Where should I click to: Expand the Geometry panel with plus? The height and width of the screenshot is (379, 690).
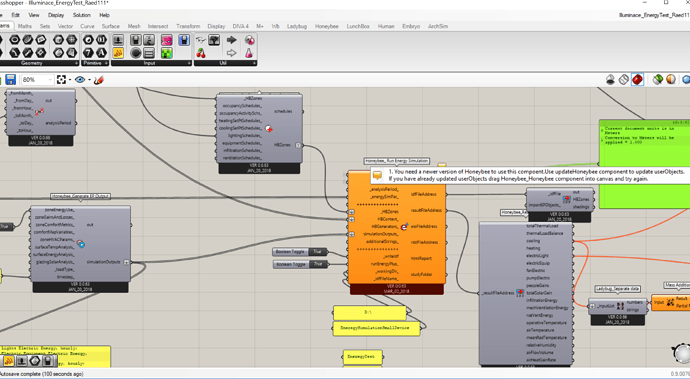76,63
